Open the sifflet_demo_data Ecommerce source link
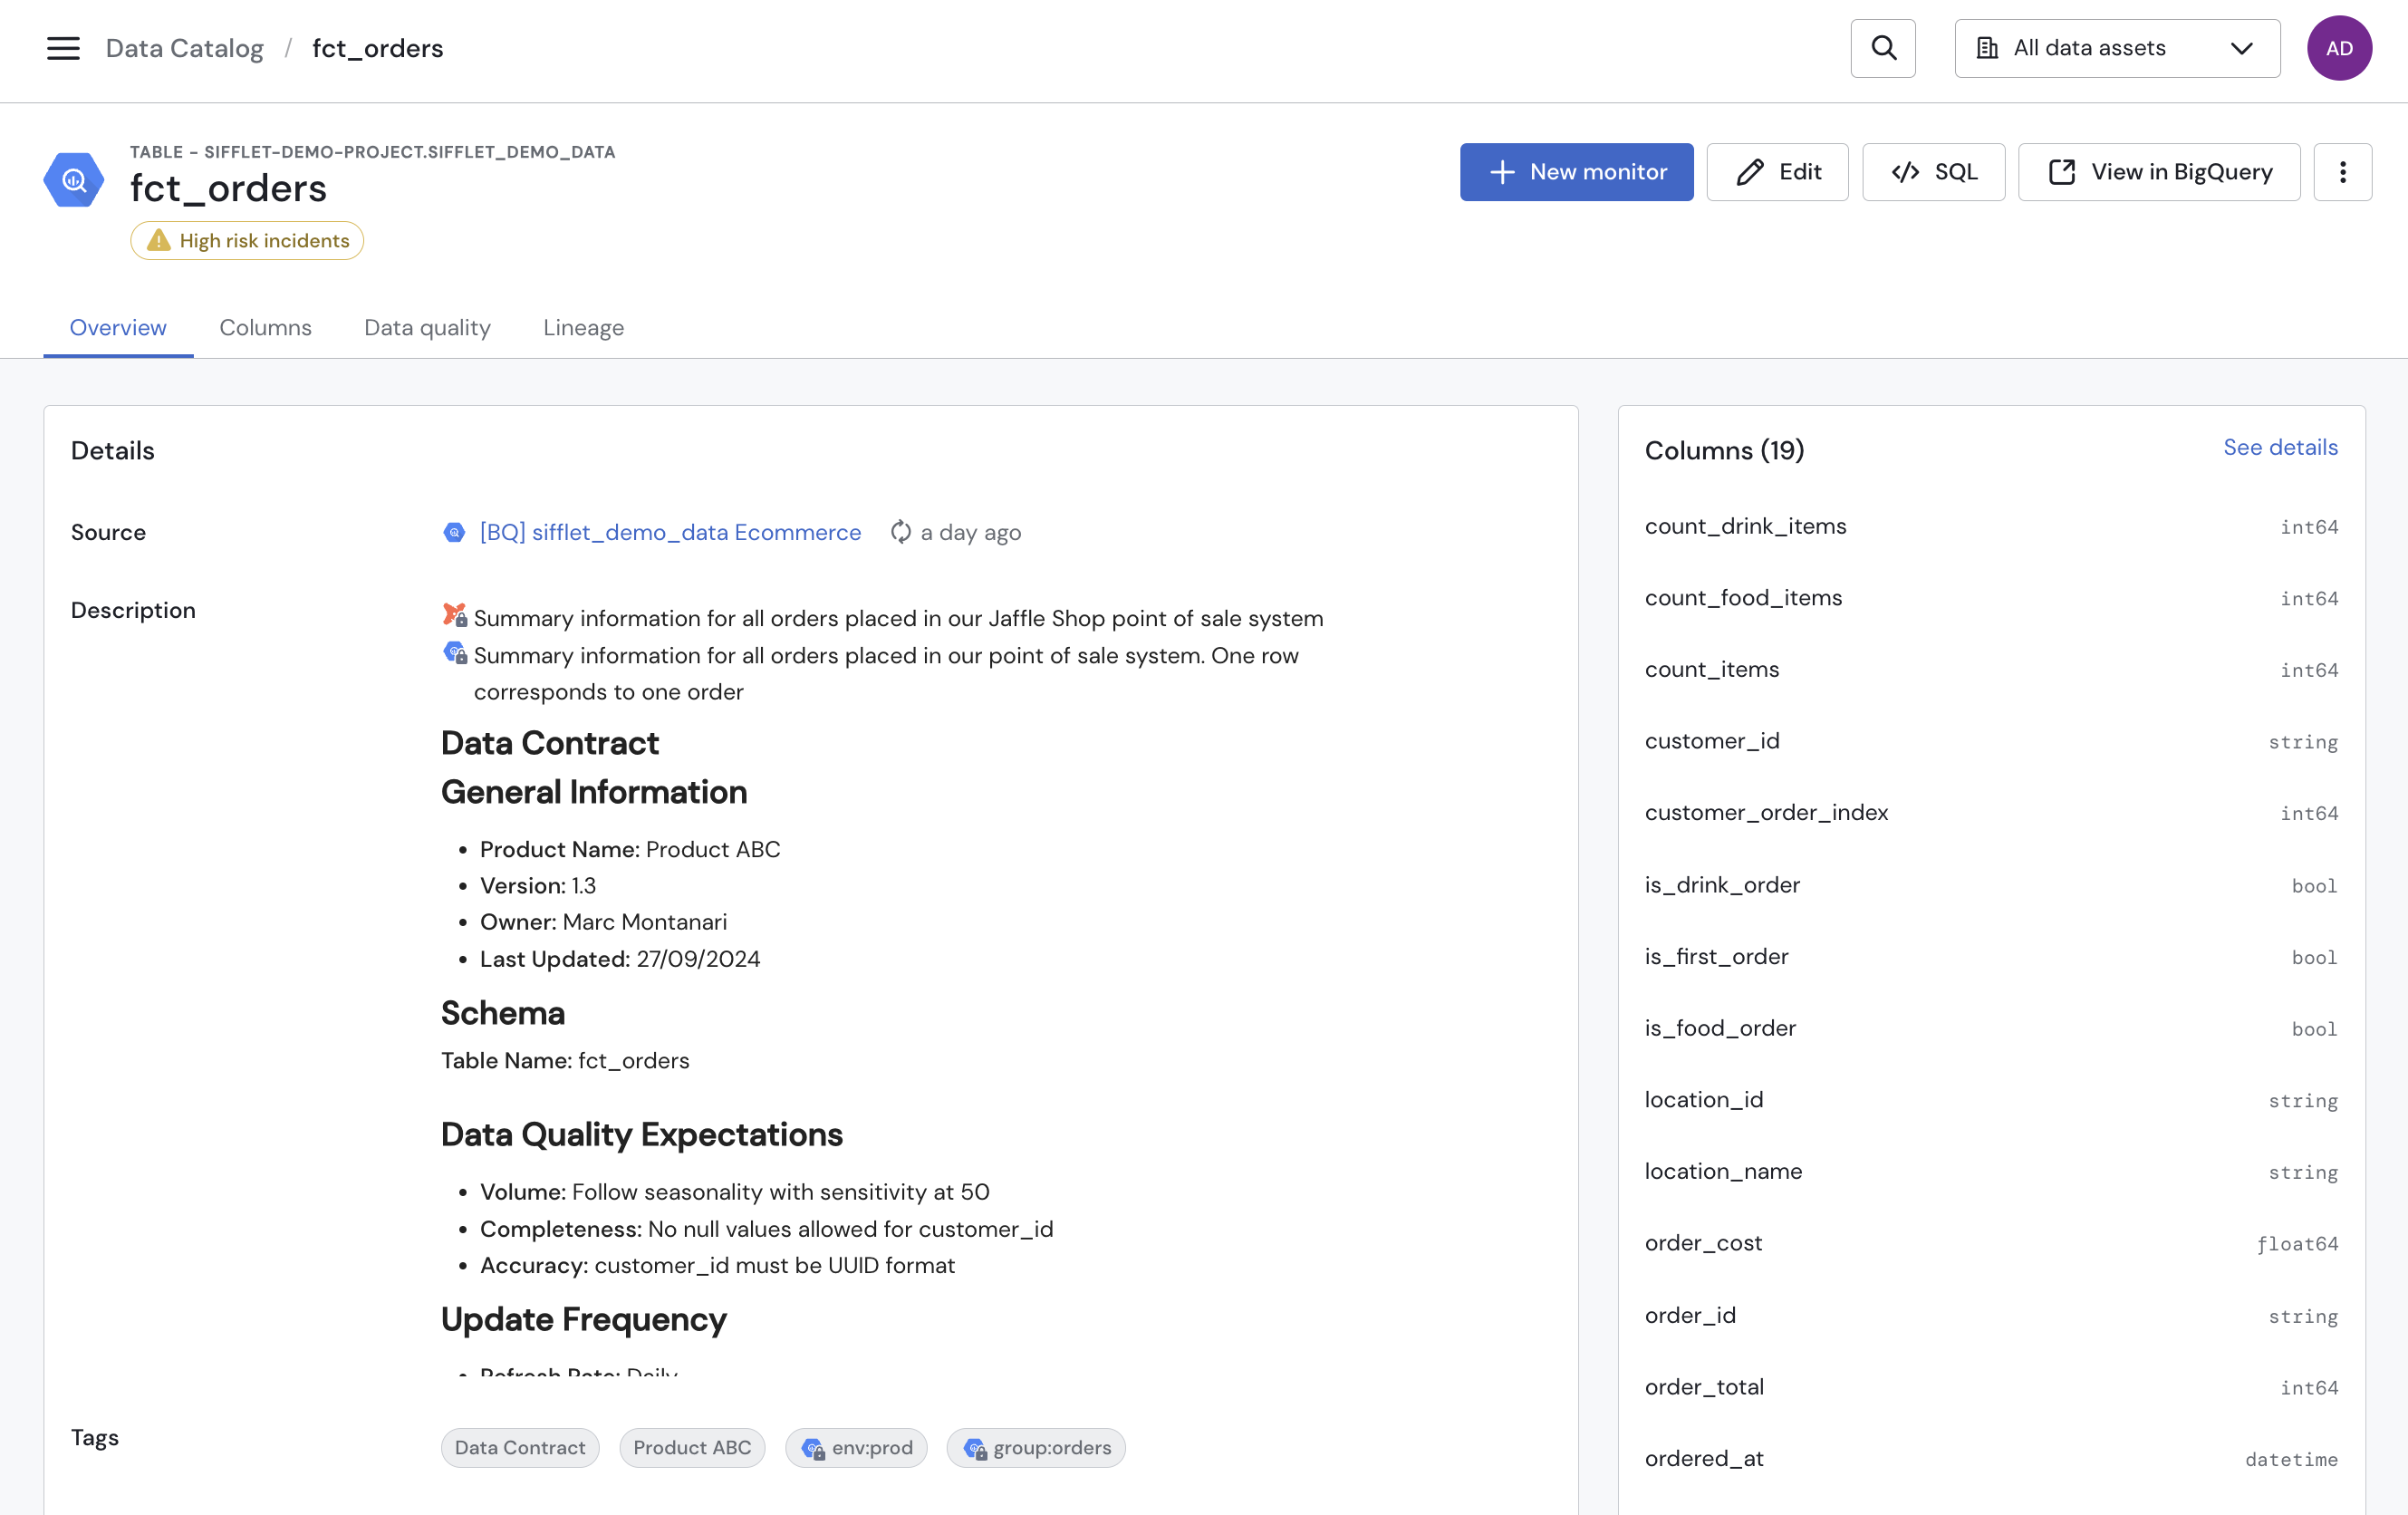Image resolution: width=2408 pixels, height=1515 pixels. coord(670,532)
